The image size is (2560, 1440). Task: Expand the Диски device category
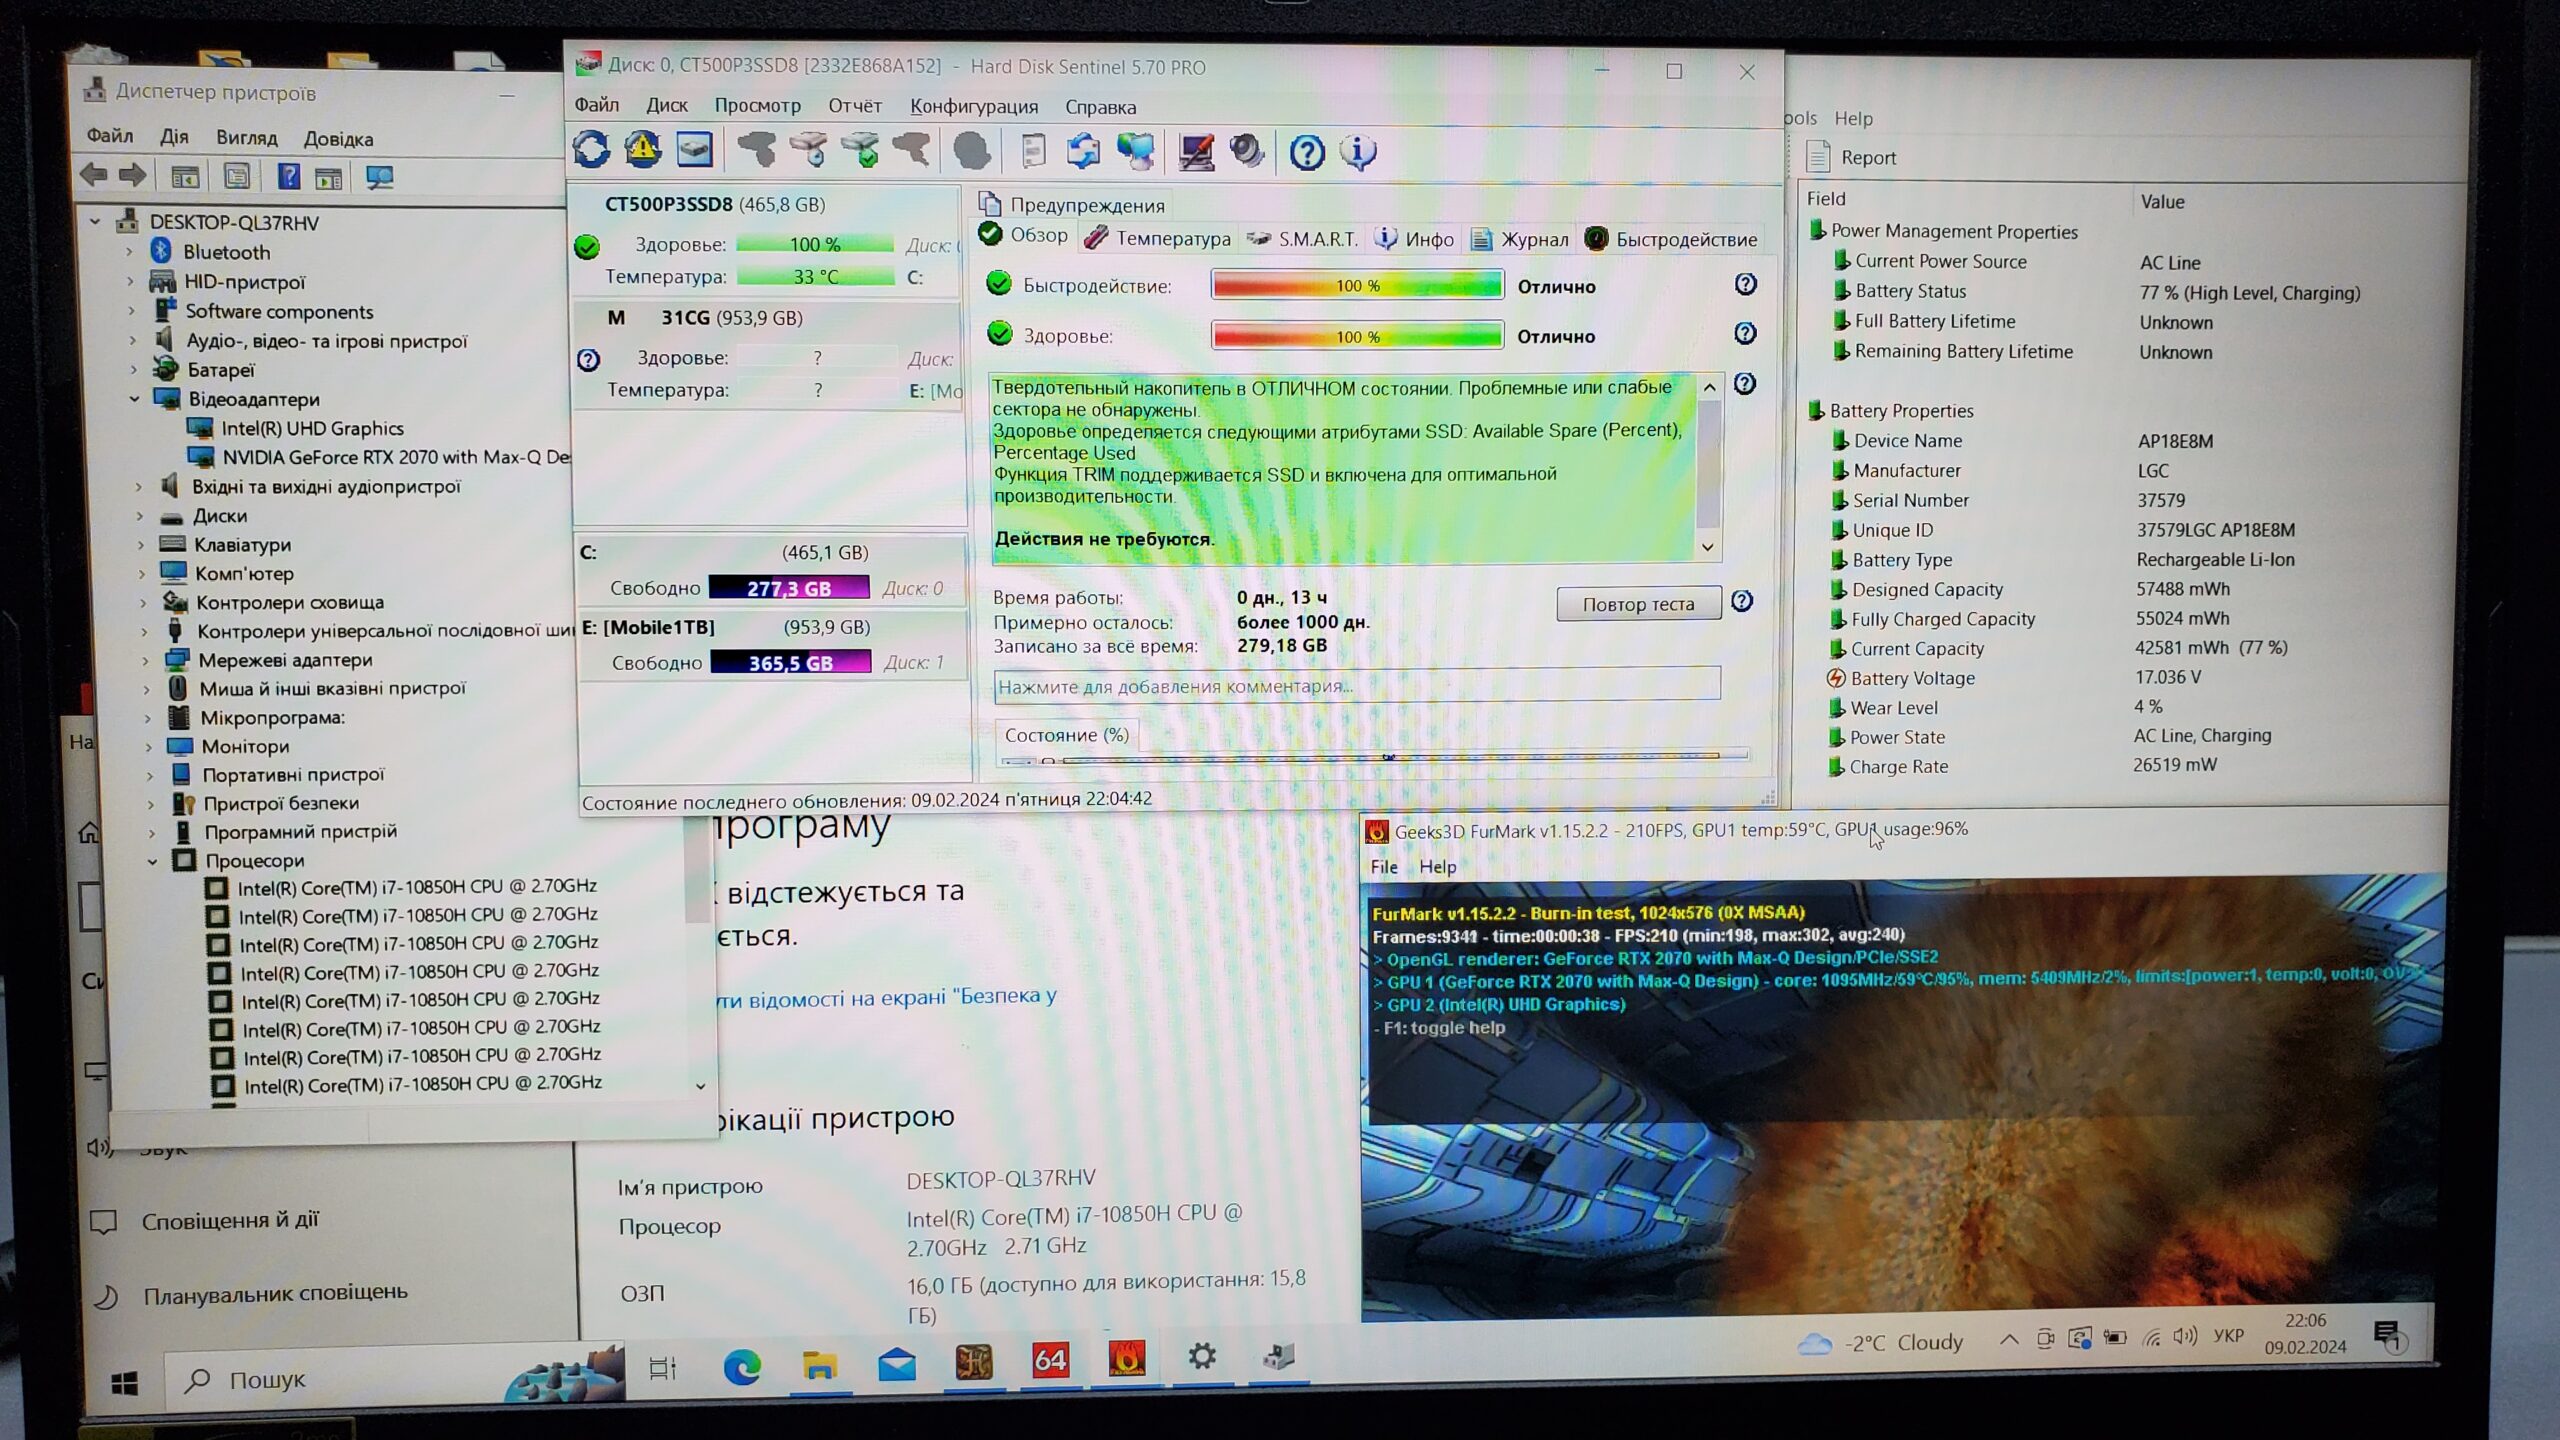coord(140,516)
